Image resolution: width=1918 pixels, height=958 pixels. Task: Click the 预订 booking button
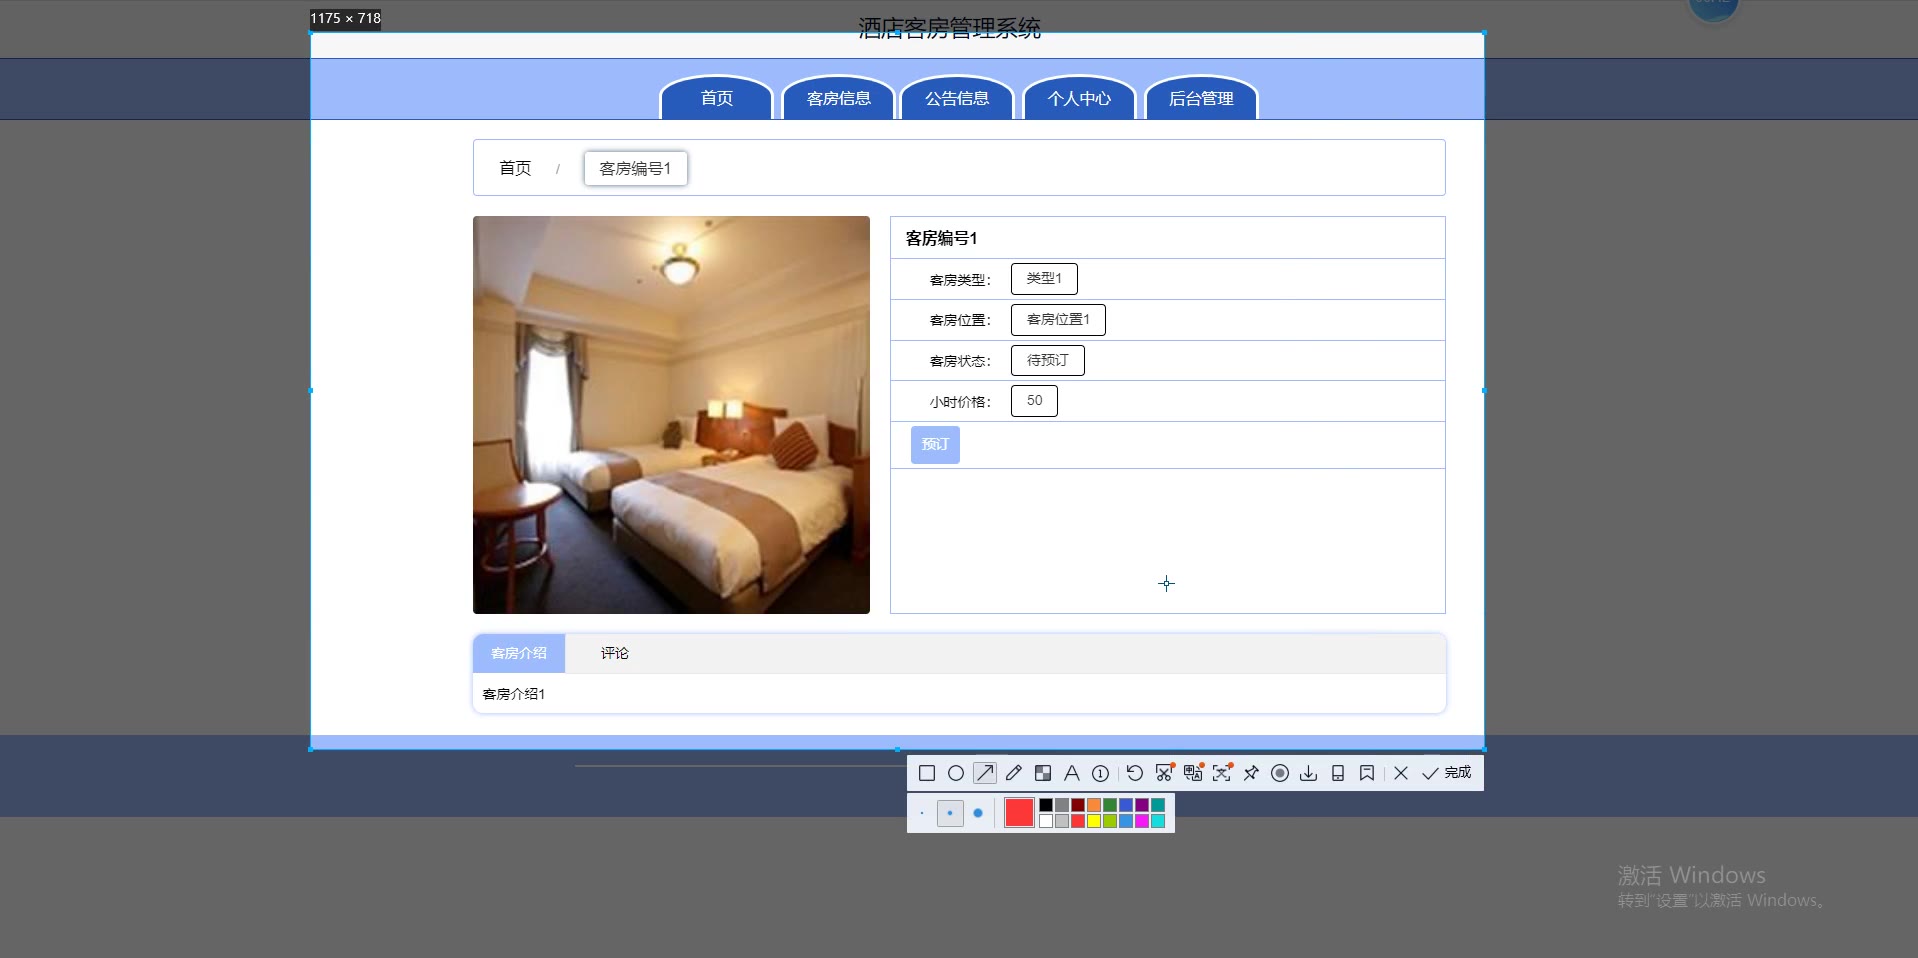point(935,444)
